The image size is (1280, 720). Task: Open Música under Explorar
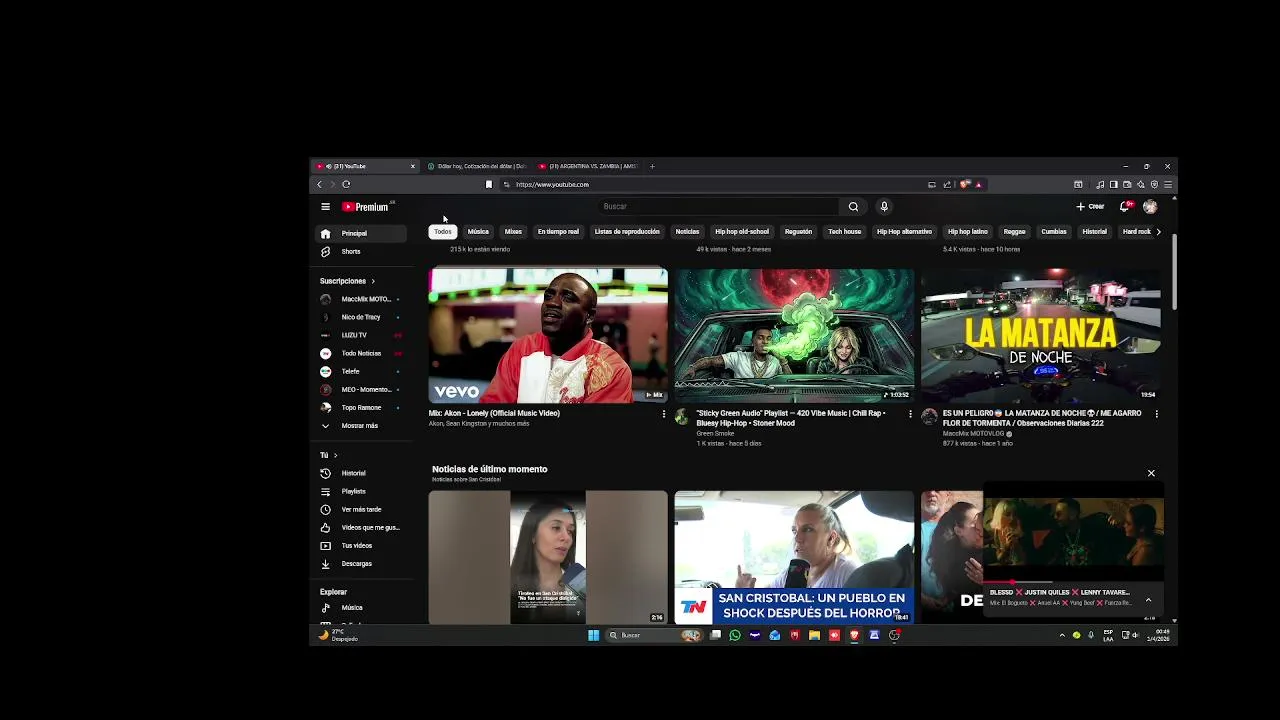(360, 607)
